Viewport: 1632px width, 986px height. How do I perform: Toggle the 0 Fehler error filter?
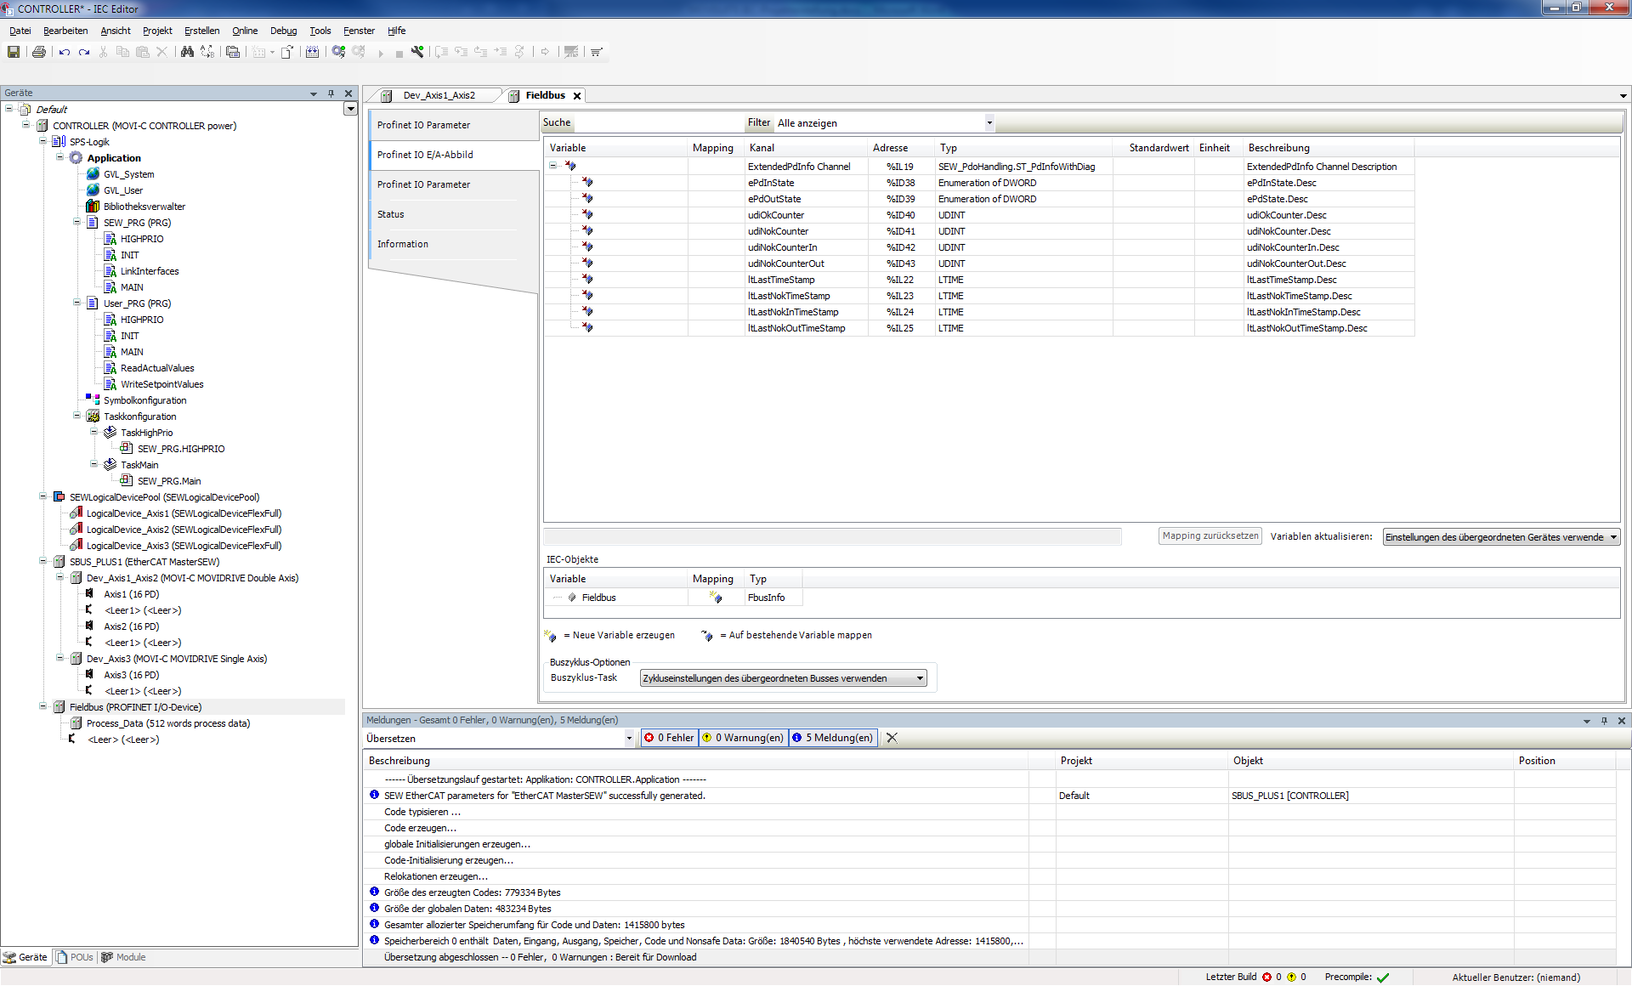pyautogui.click(x=669, y=738)
